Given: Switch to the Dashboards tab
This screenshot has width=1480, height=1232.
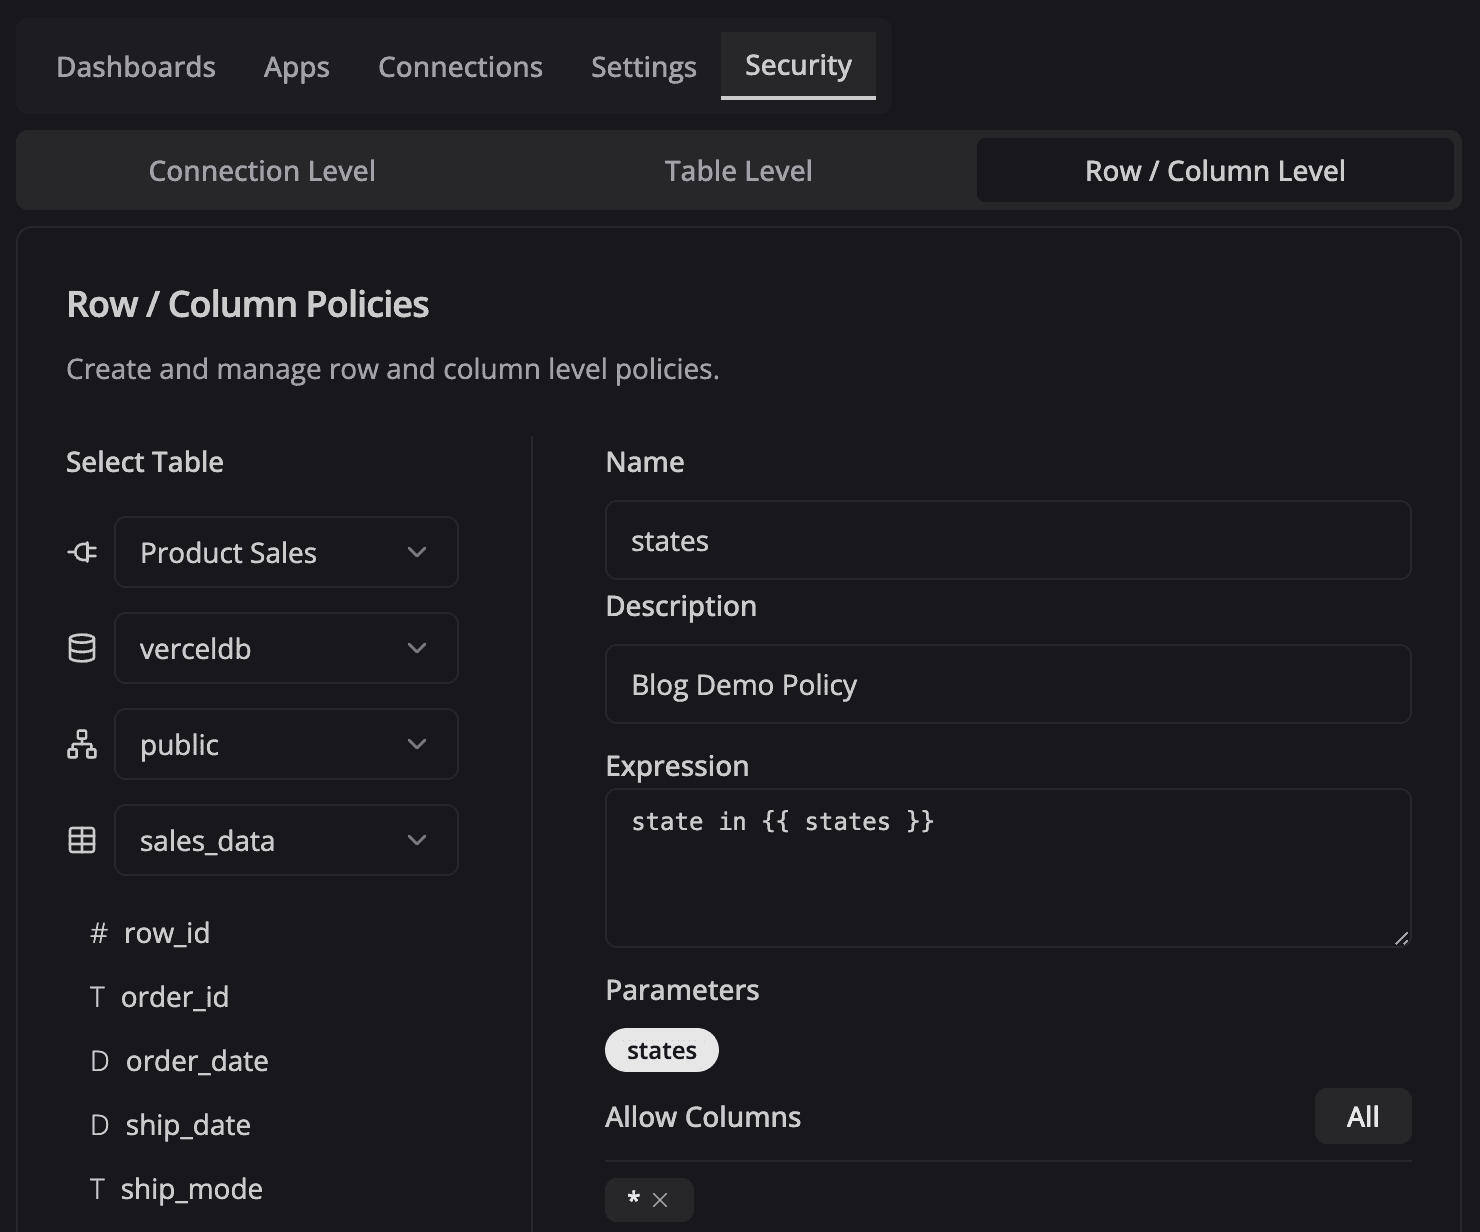Looking at the screenshot, I should (136, 66).
